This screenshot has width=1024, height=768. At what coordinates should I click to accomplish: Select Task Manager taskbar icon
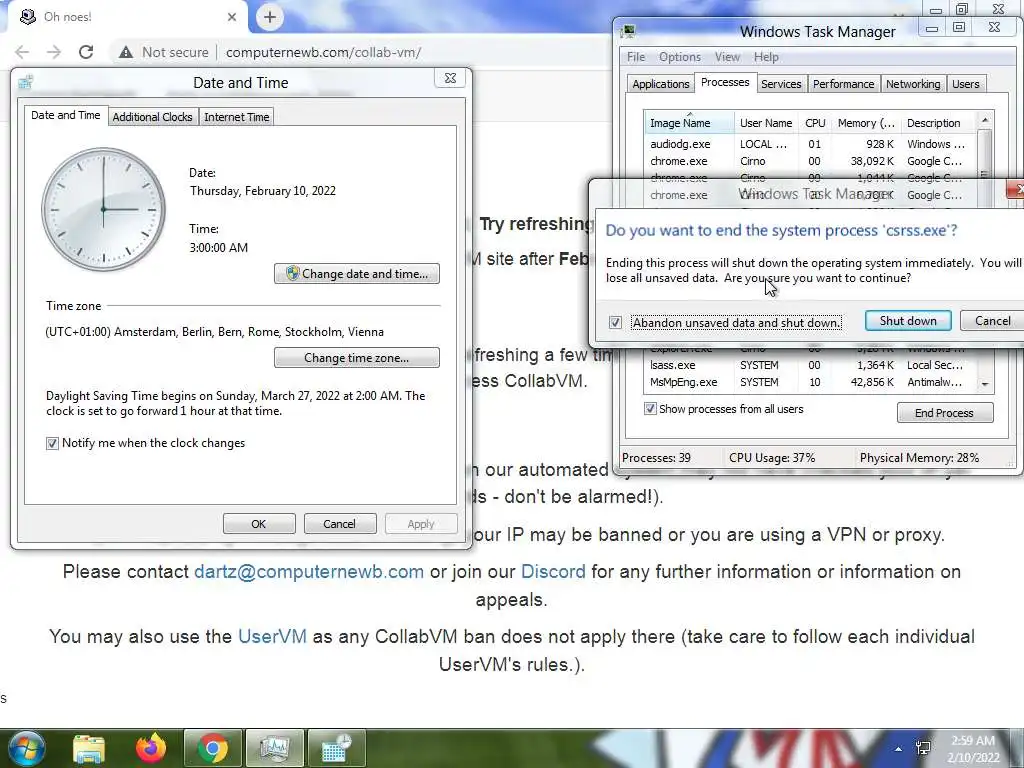click(275, 748)
